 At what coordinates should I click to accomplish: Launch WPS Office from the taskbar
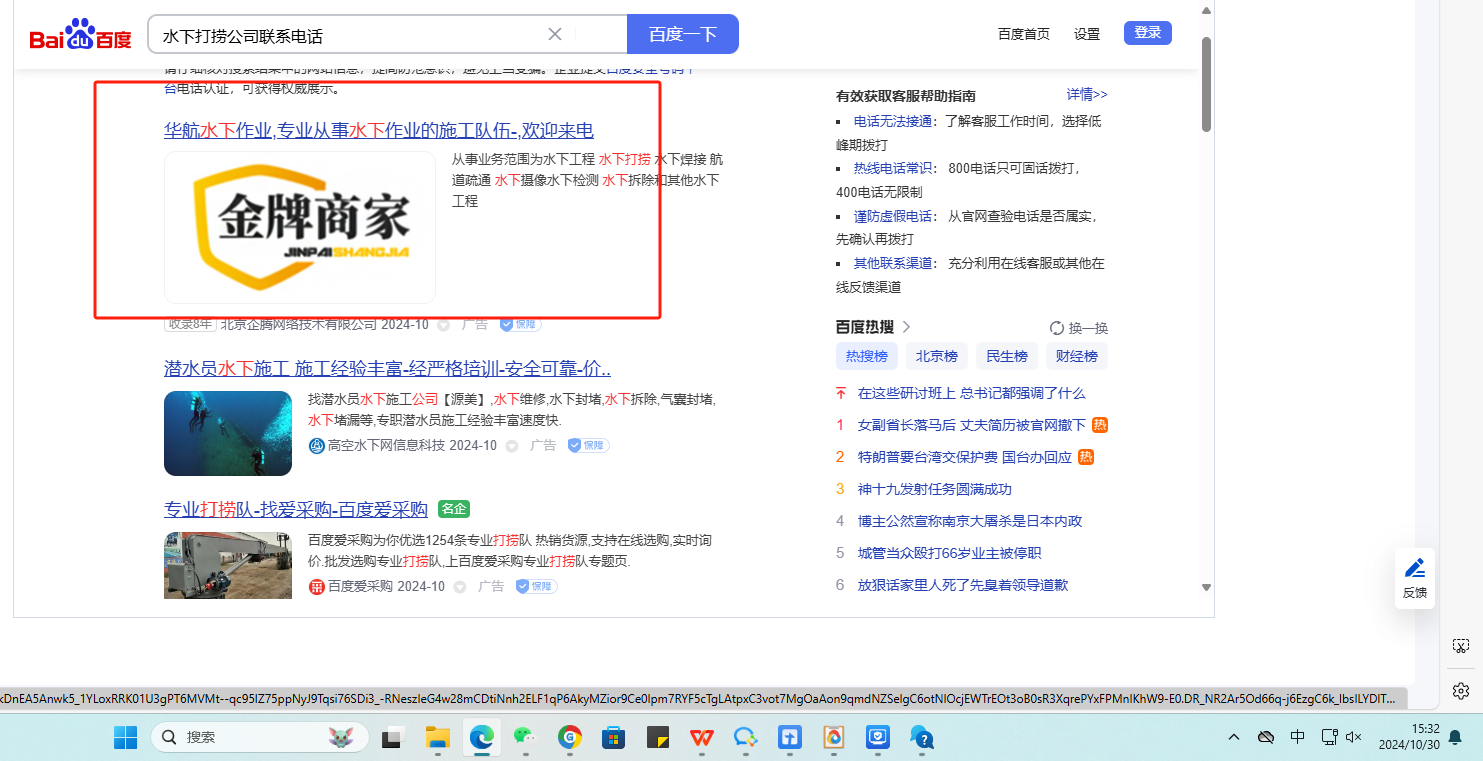(x=702, y=738)
